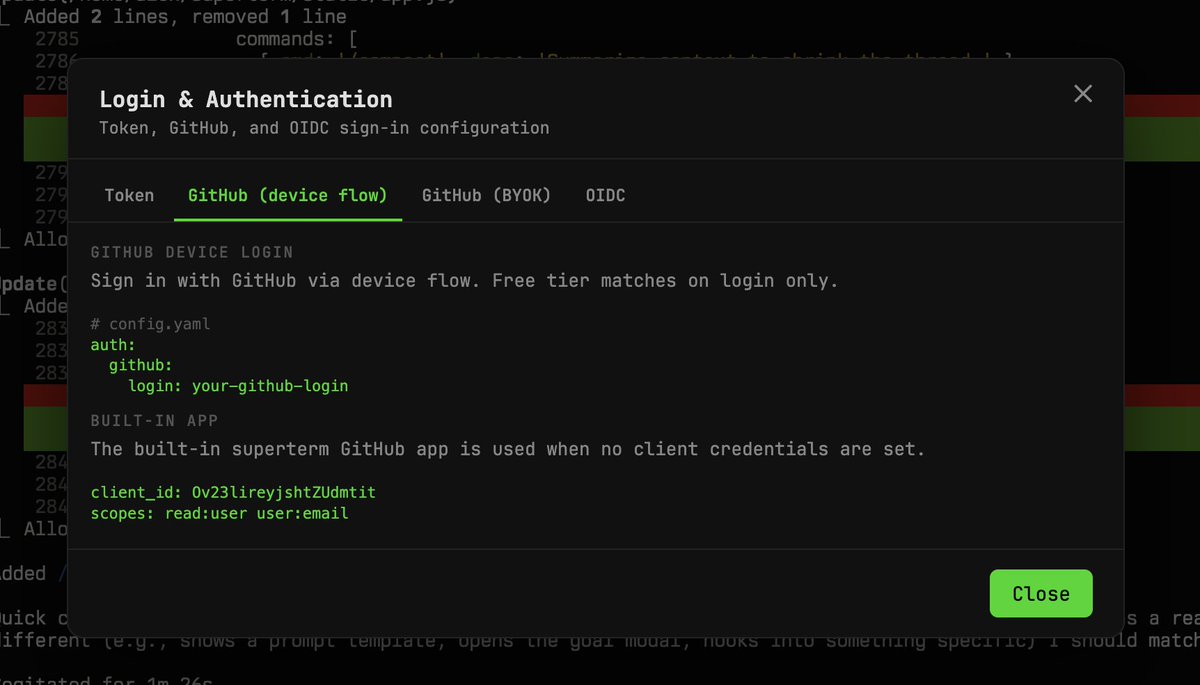Click the 'Sign in with GitHub via device flow' text
This screenshot has width=1200, height=685.
[464, 281]
